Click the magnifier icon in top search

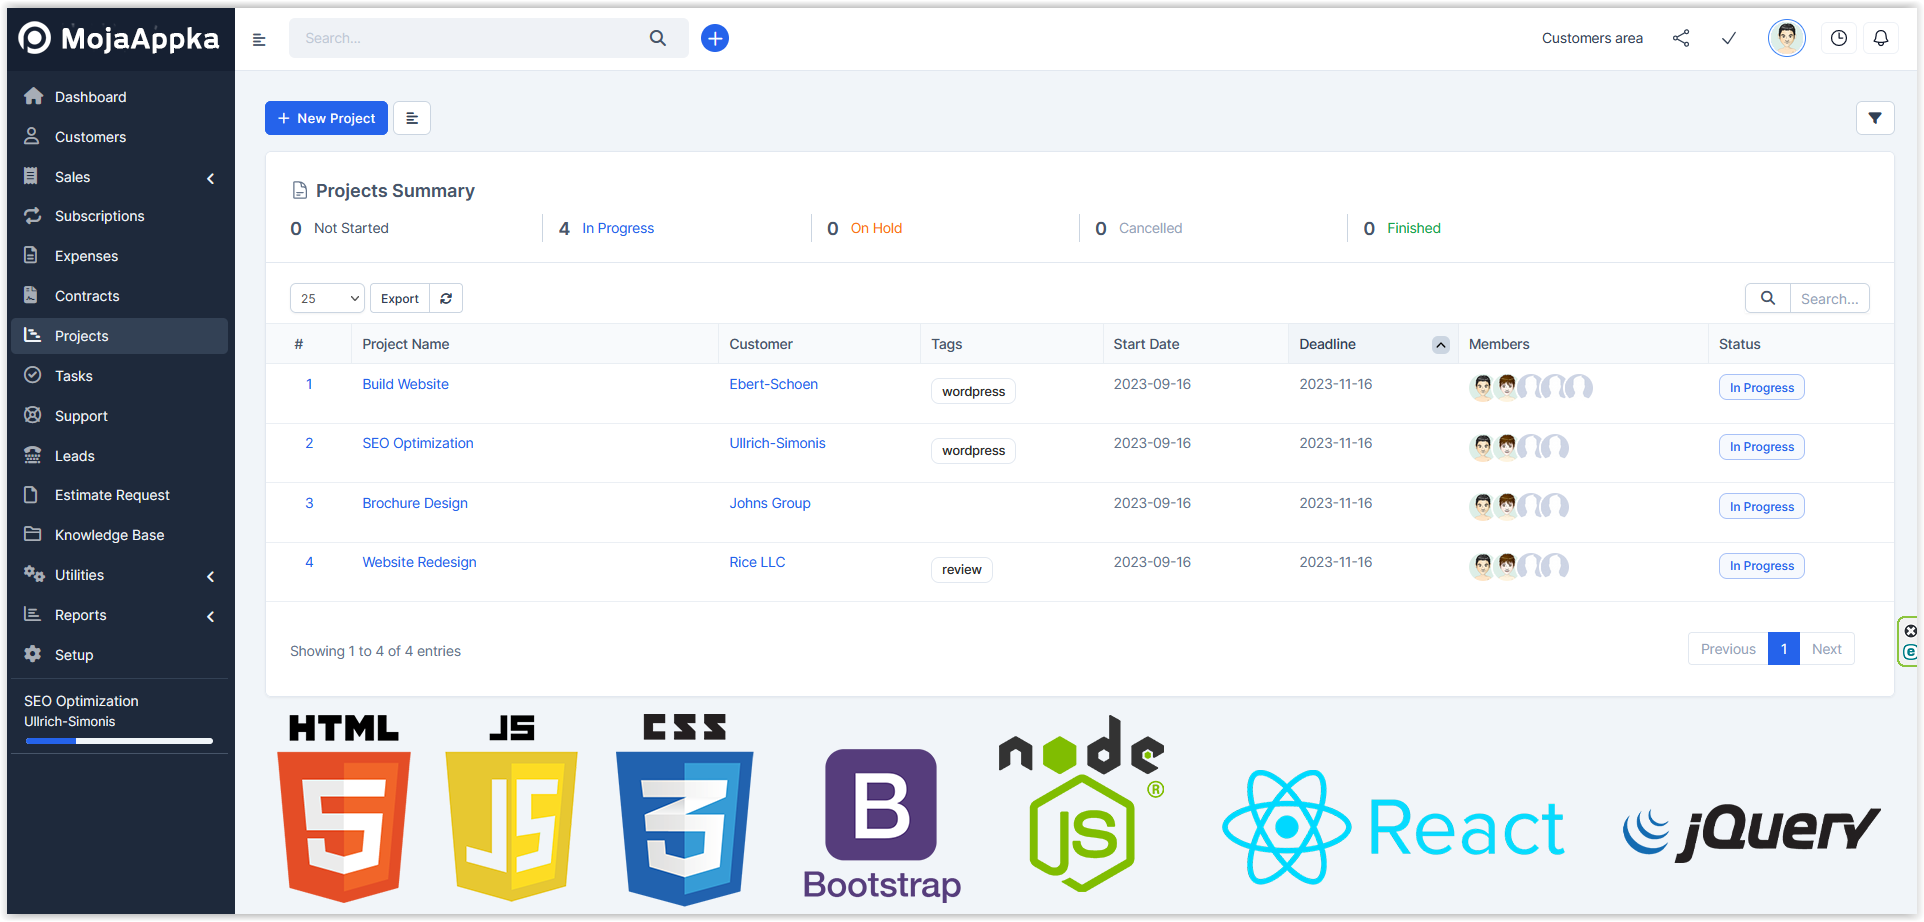[x=658, y=38]
